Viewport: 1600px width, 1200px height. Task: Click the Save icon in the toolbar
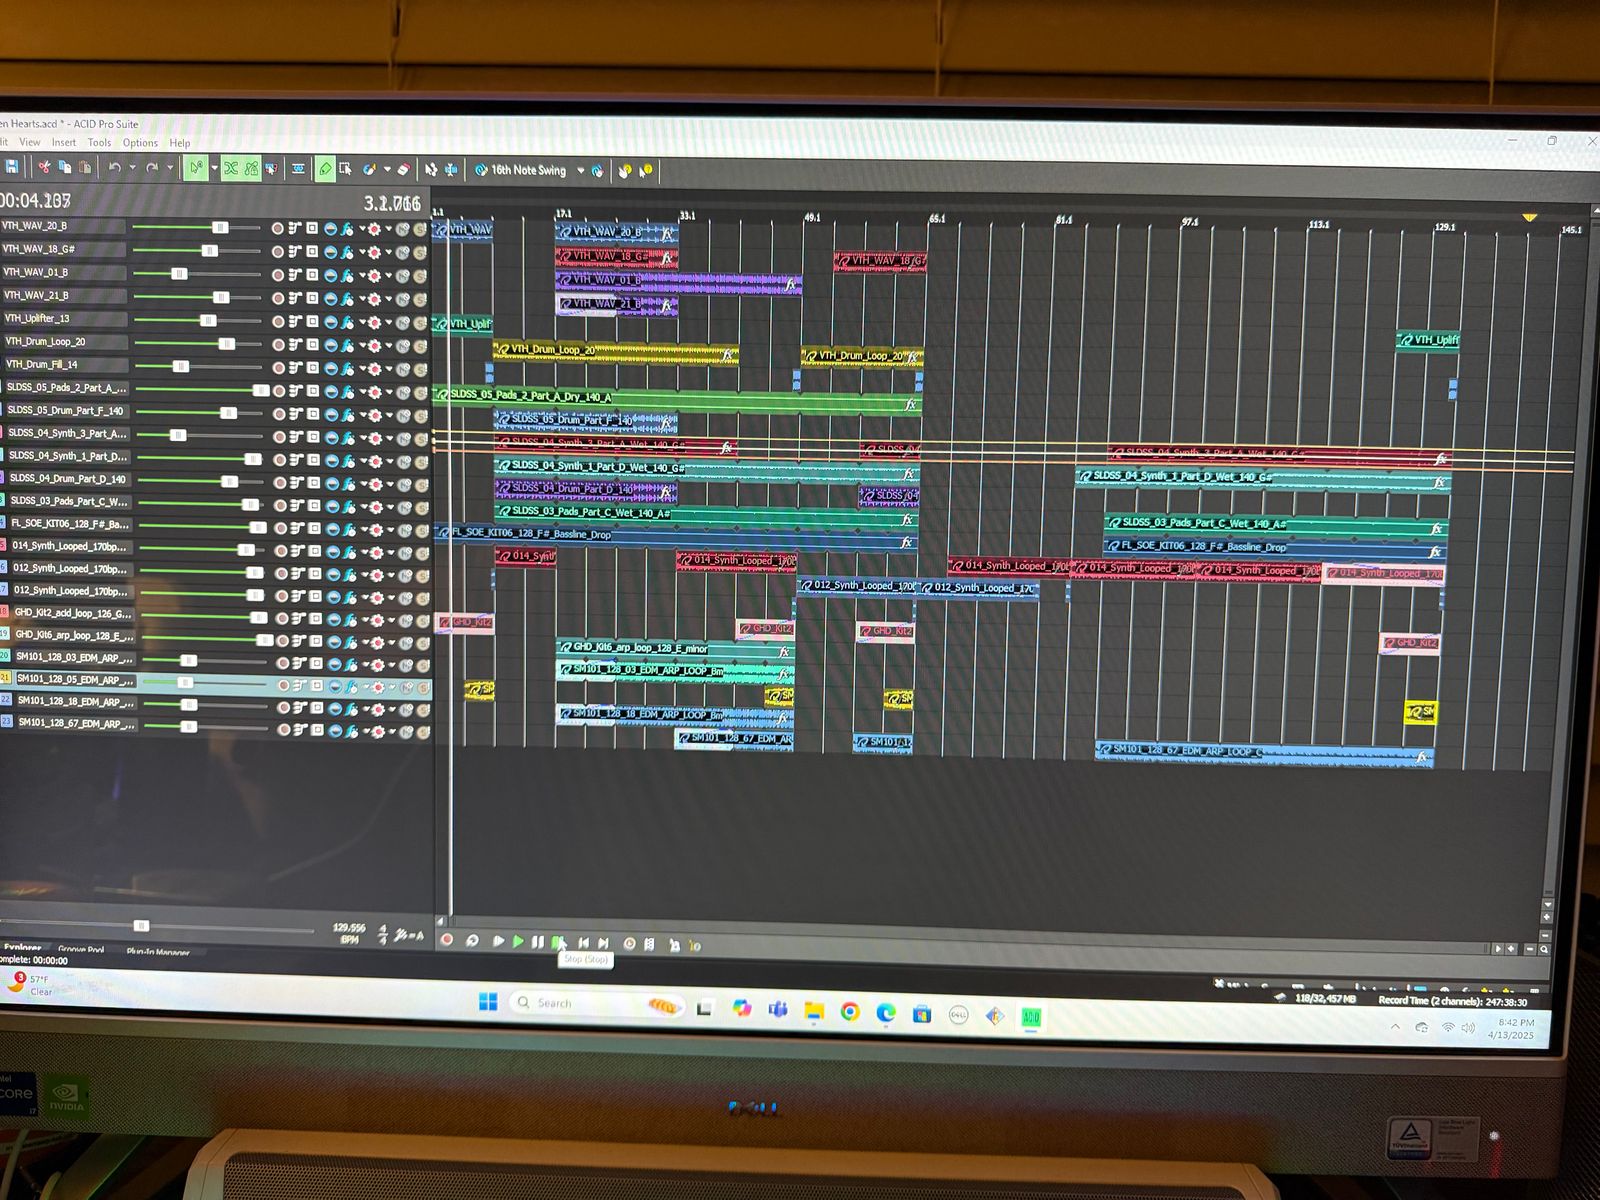coord(12,166)
